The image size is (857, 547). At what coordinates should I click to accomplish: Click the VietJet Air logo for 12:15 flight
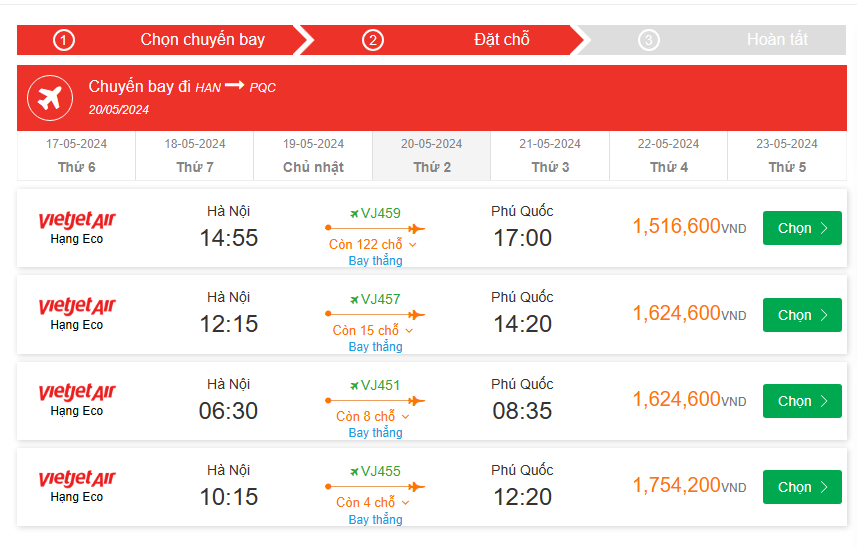[77, 306]
